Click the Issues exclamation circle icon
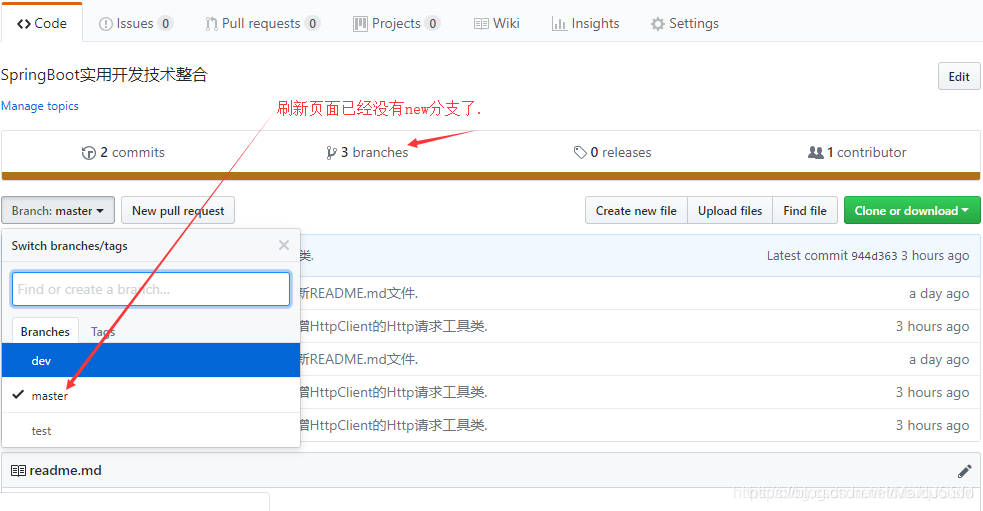The width and height of the screenshot is (983, 511). (105, 24)
